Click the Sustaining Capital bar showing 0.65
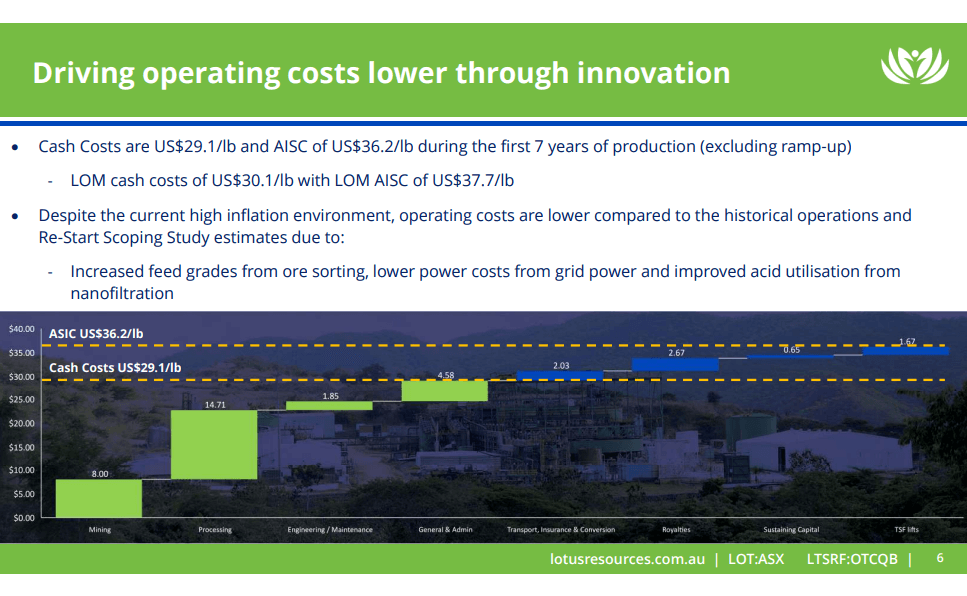Image resolution: width=967 pixels, height=596 pixels. (x=790, y=355)
